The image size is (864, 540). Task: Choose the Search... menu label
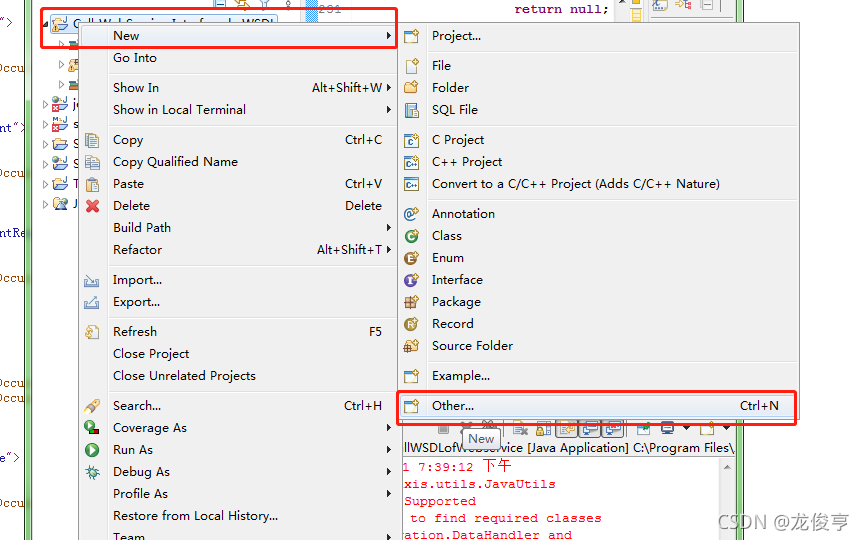click(137, 406)
